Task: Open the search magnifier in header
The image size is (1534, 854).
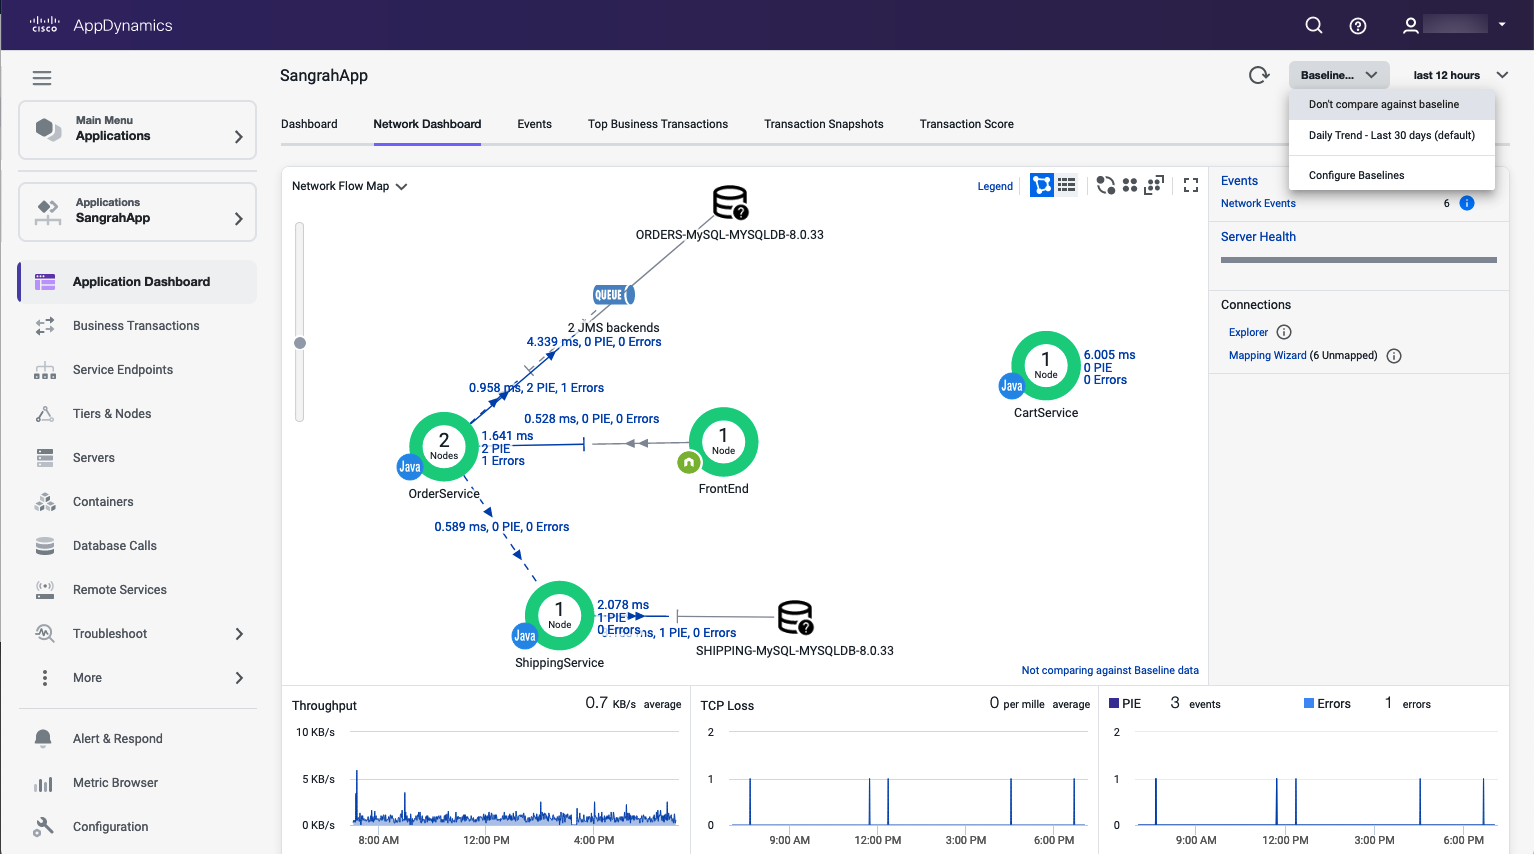Action: [1314, 25]
